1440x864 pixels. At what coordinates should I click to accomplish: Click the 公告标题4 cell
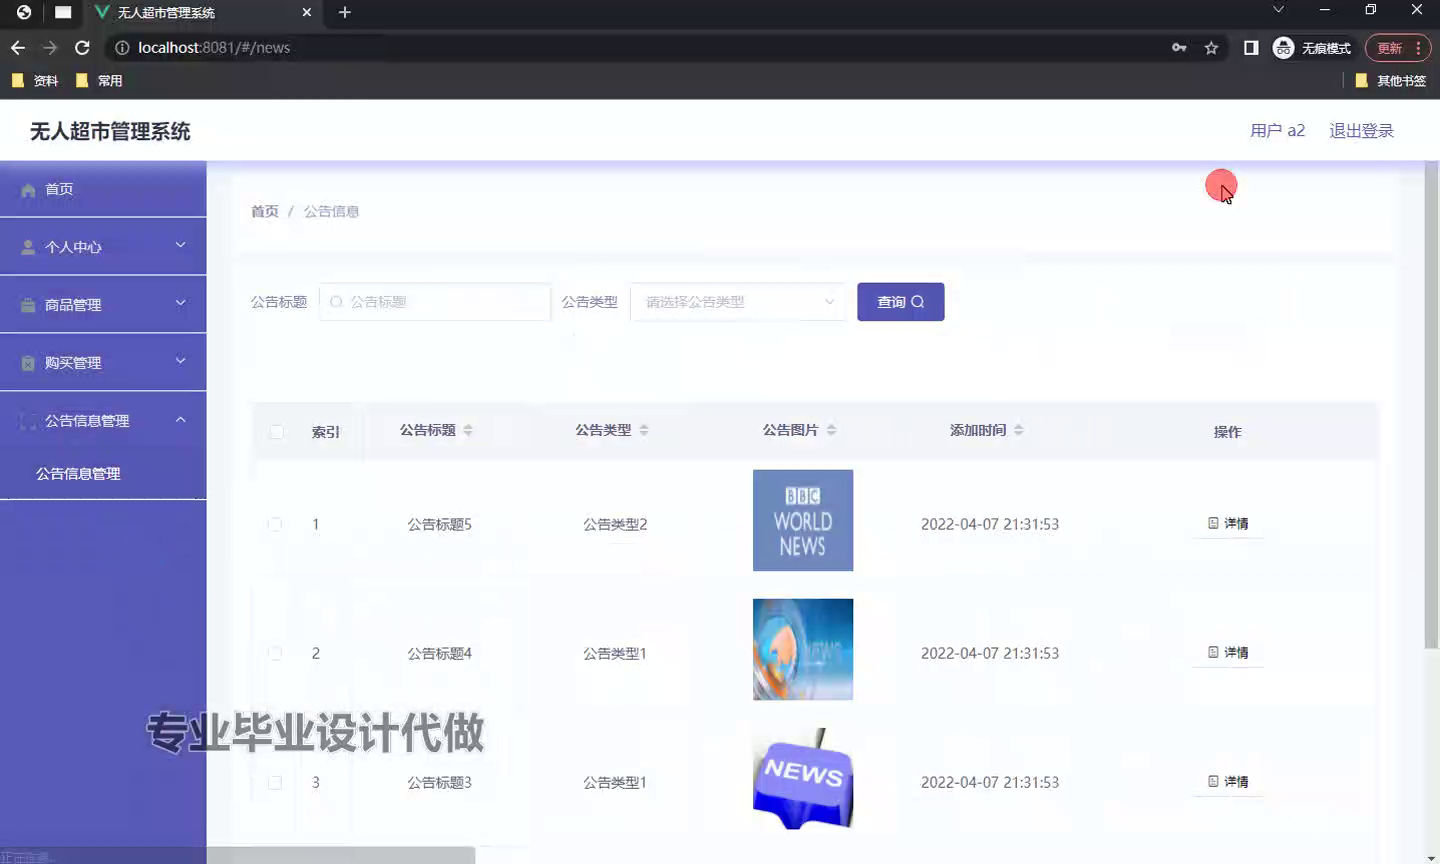coord(439,653)
